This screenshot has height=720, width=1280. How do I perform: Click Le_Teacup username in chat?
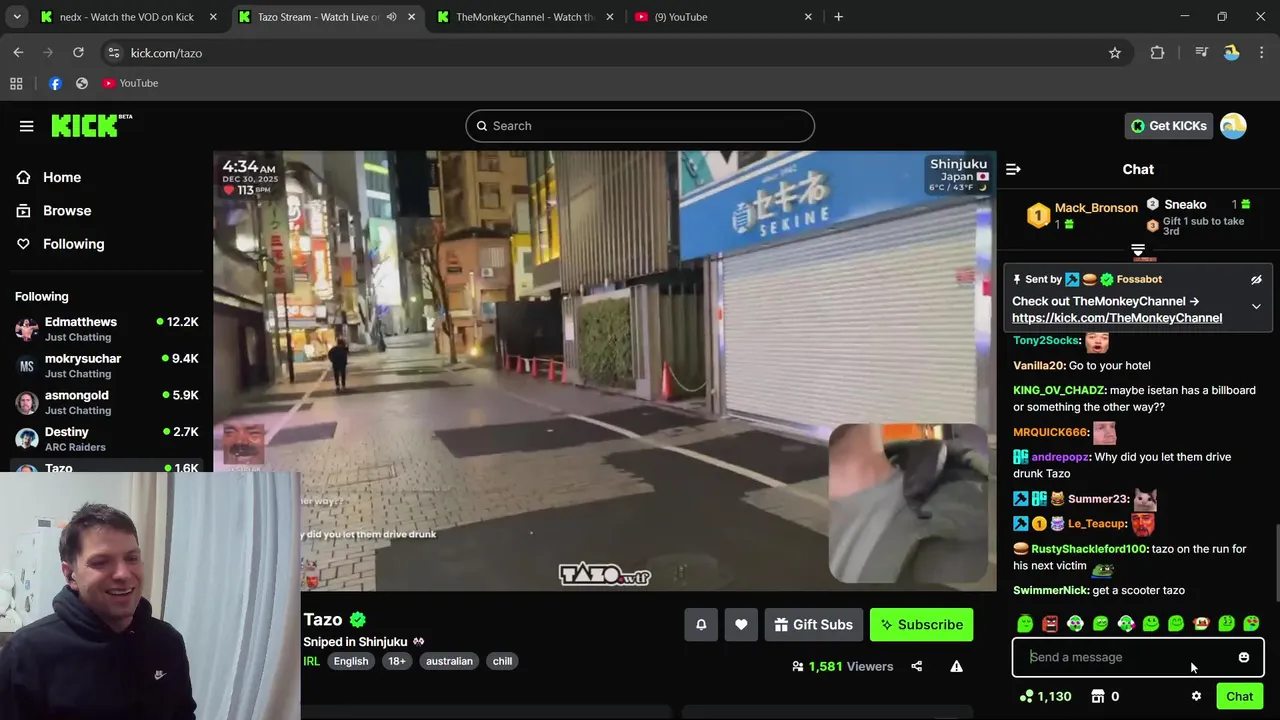point(1097,524)
